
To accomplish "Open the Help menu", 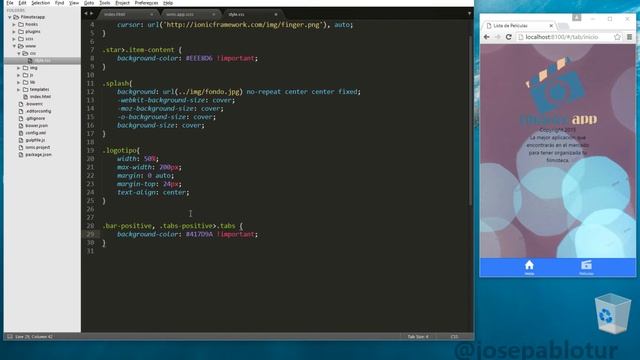I will 168,3.
